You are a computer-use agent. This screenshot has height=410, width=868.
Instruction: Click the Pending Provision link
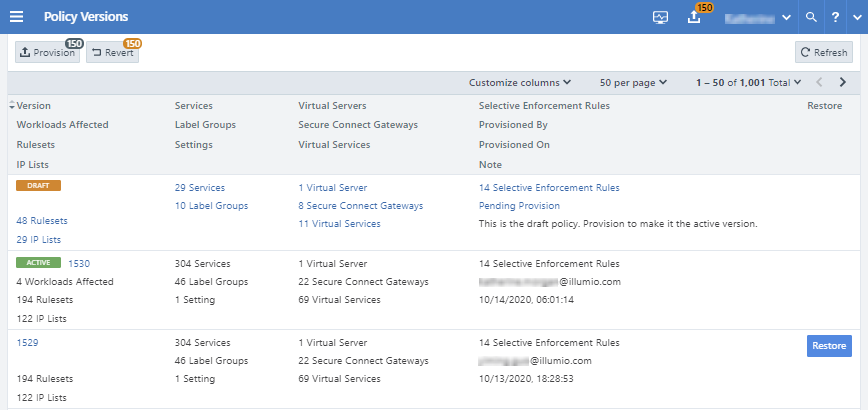coord(519,205)
